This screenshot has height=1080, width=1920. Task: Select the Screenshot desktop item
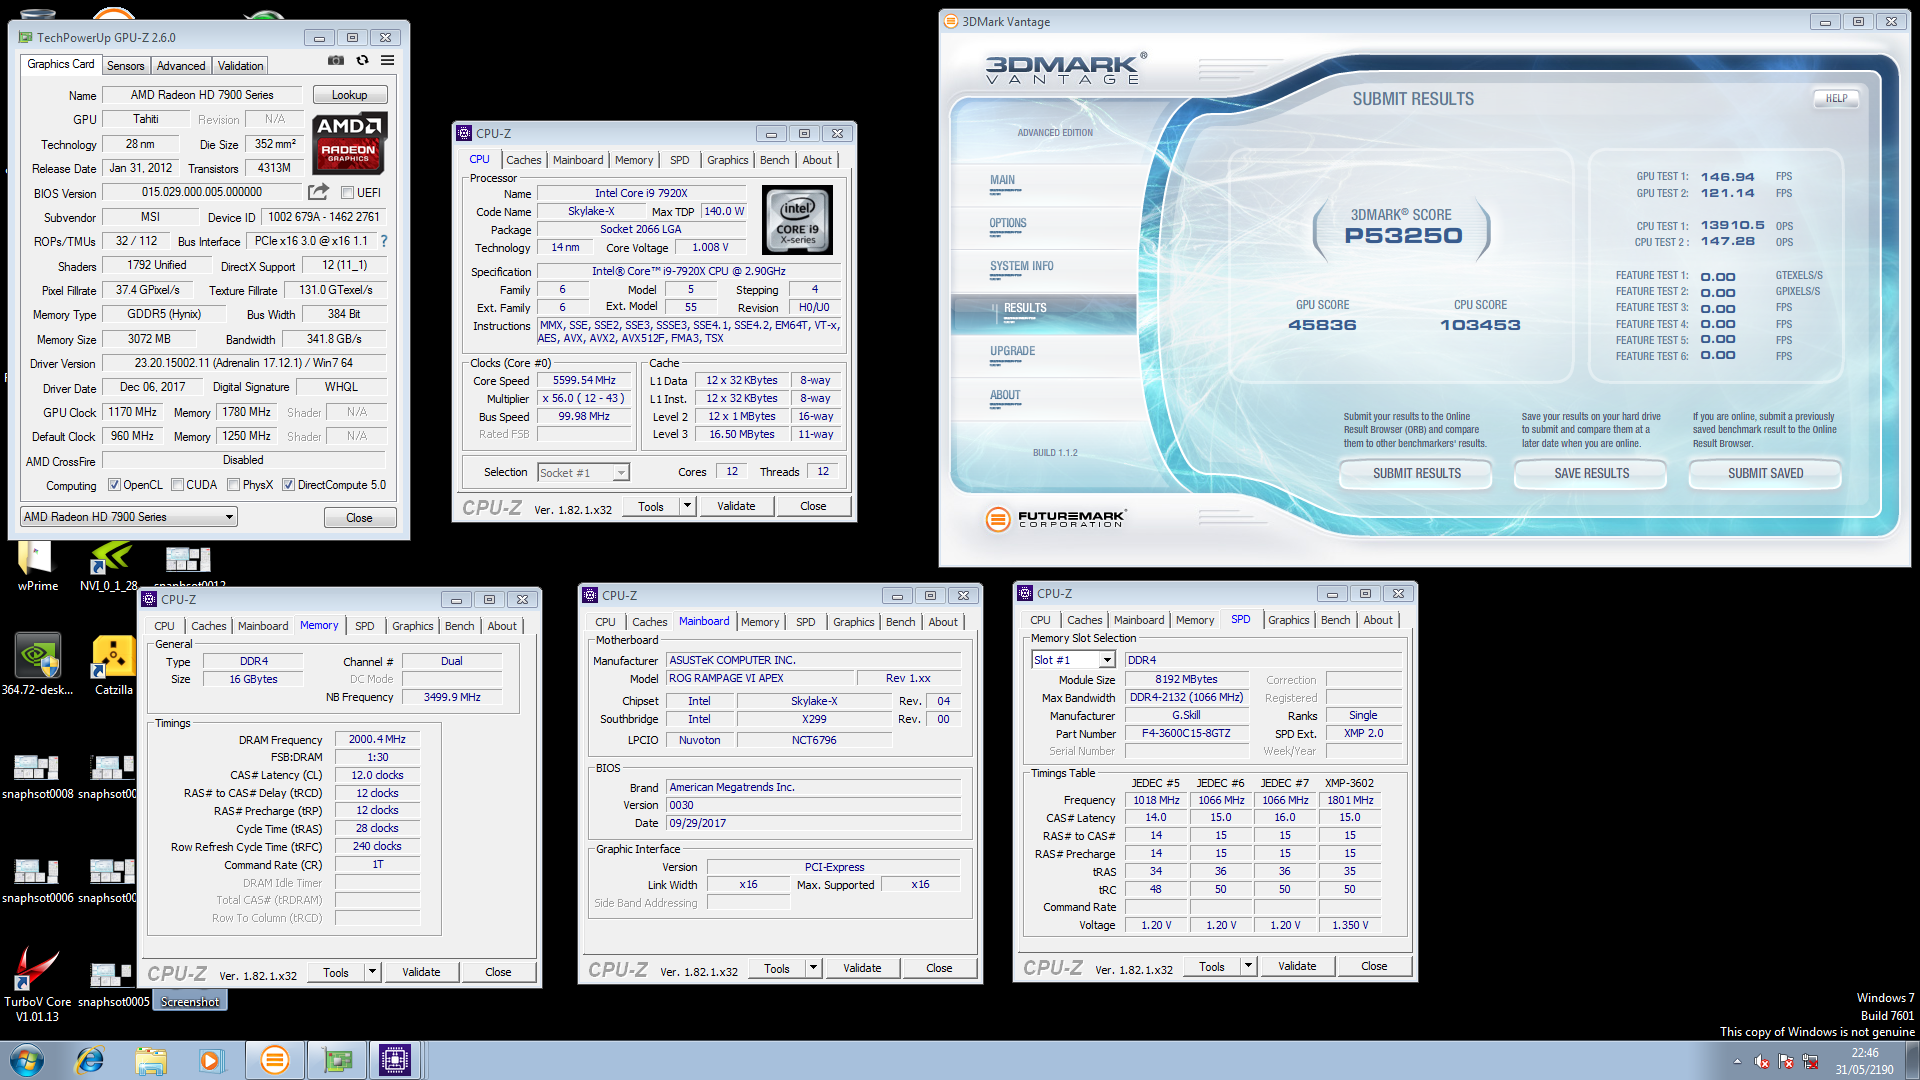point(190,1001)
